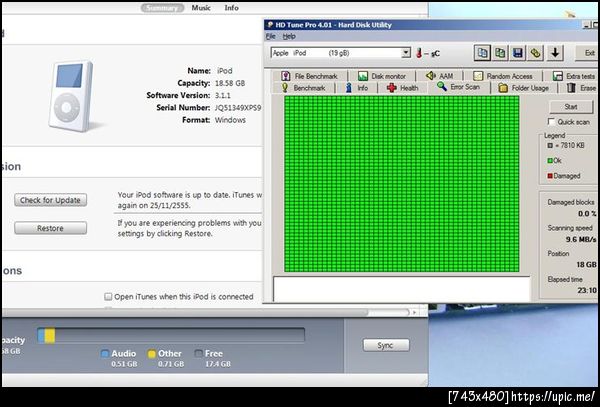Expand the Apple iPod drive dropdown
600x407 pixels.
[406, 53]
